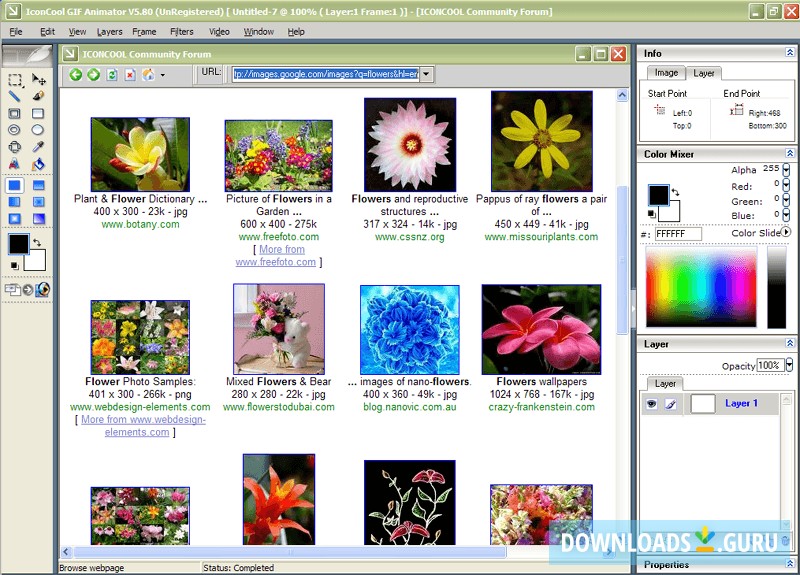Expand the Properties panel
The width and height of the screenshot is (800, 575).
(790, 563)
